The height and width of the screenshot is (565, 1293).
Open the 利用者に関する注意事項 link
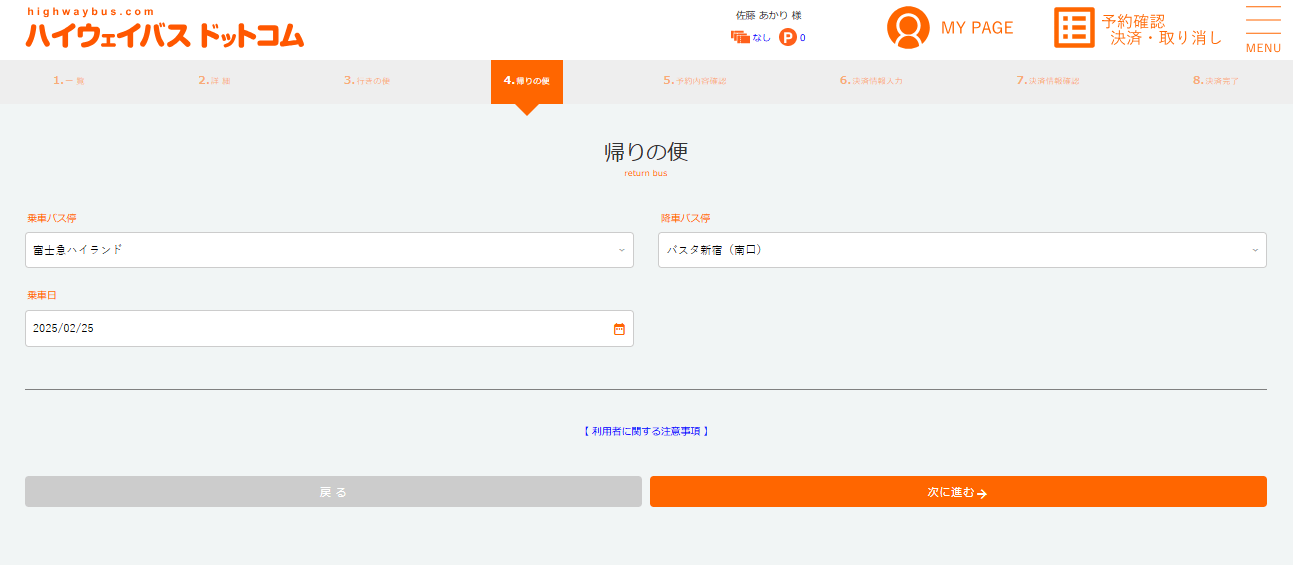click(x=646, y=432)
